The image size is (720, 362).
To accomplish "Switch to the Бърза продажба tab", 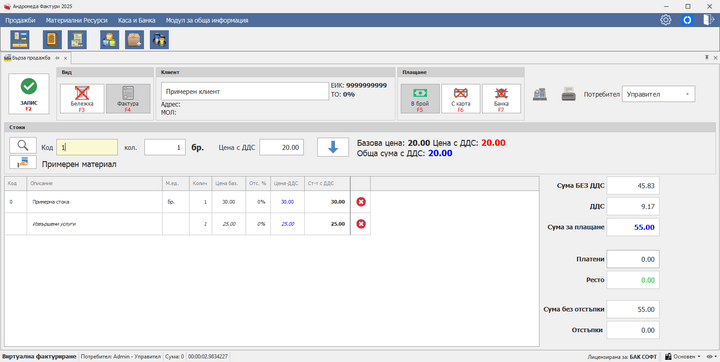I will click(31, 58).
